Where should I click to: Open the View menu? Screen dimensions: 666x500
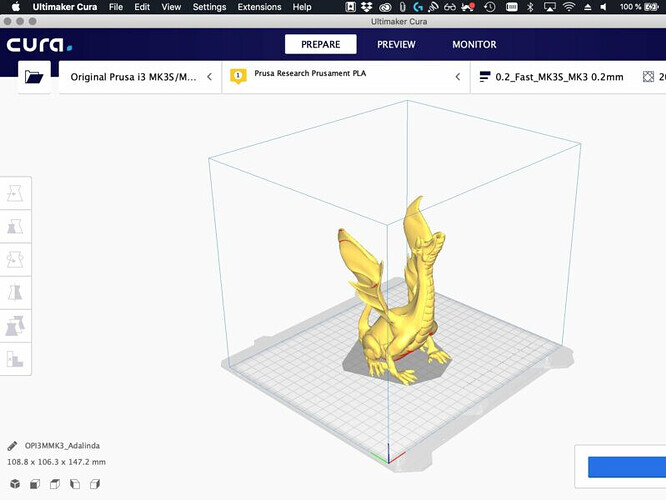pos(171,7)
